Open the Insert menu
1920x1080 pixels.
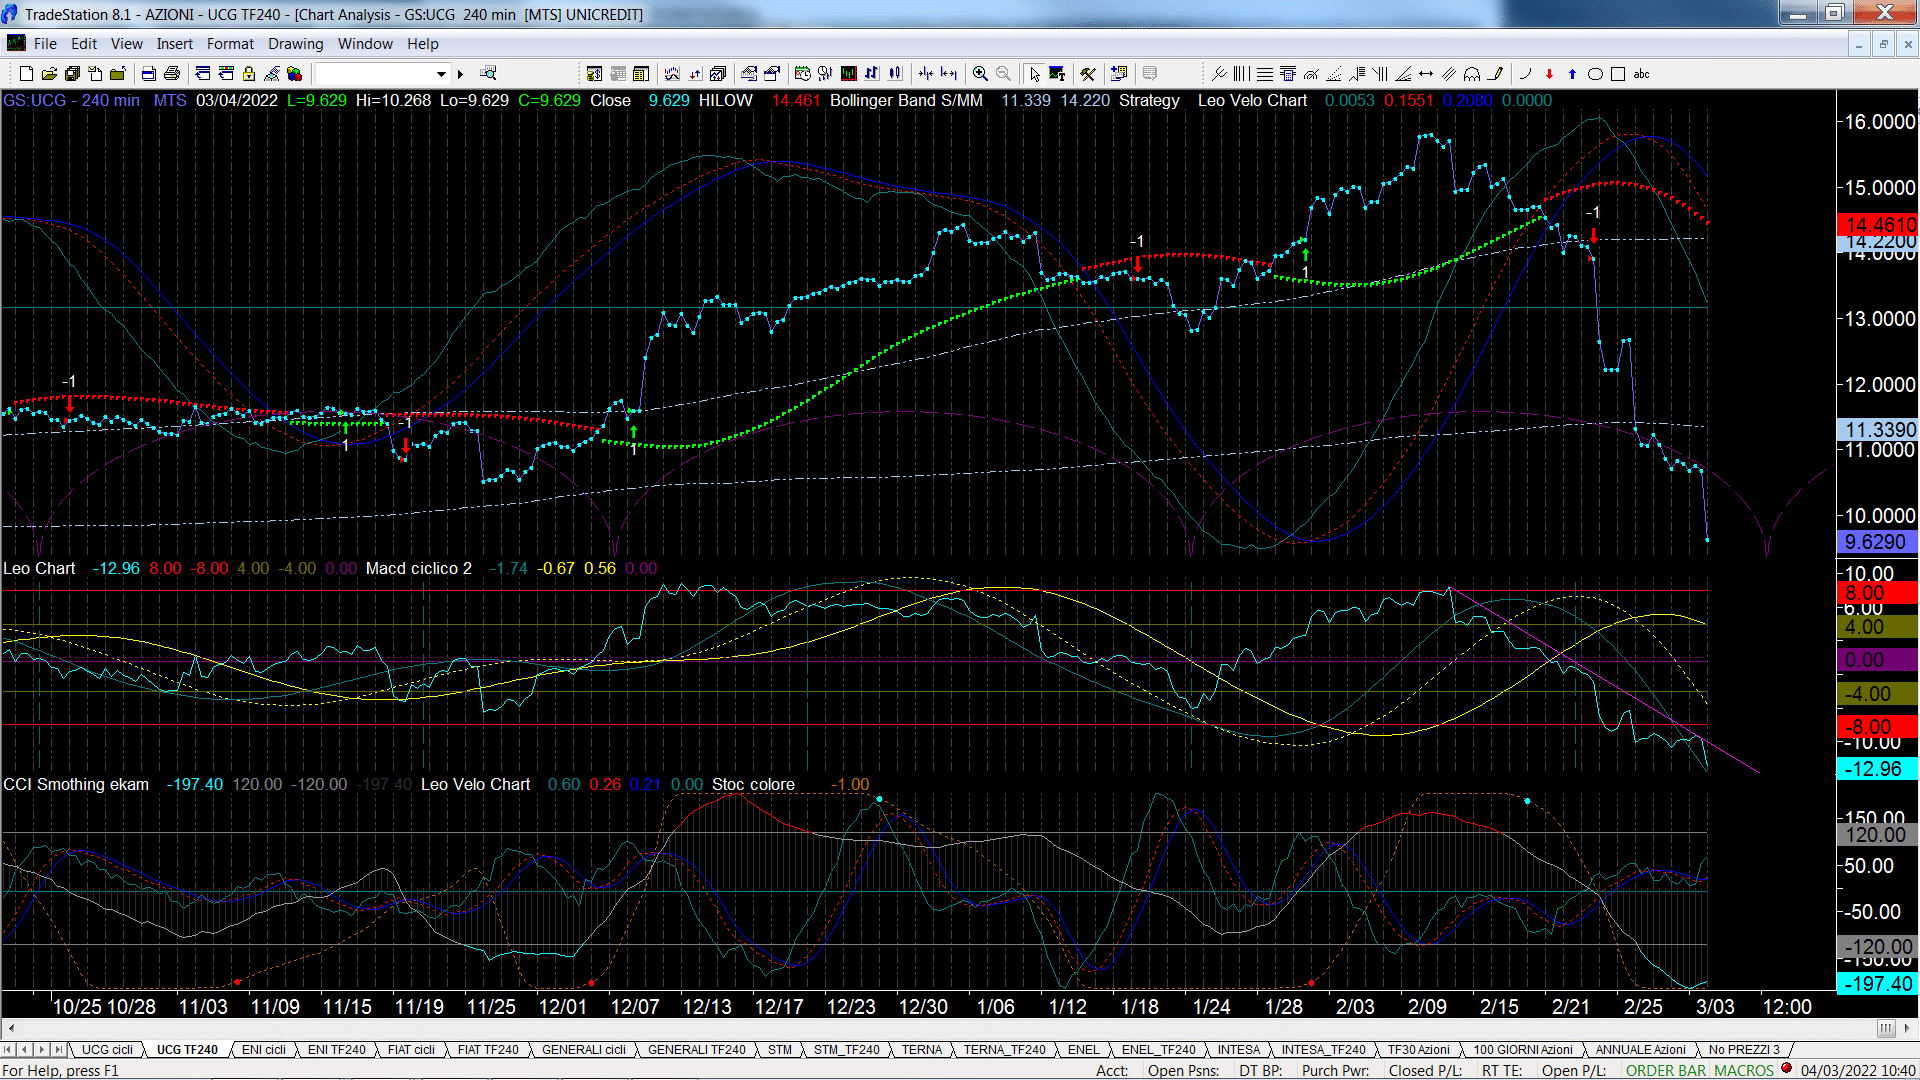coord(175,43)
